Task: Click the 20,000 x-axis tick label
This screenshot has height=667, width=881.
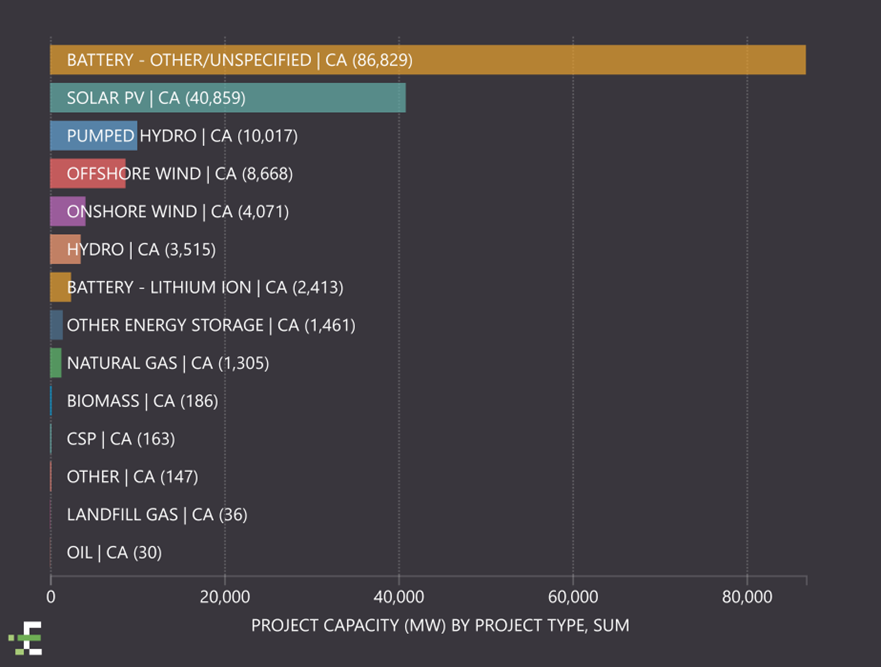Action: pos(225,597)
